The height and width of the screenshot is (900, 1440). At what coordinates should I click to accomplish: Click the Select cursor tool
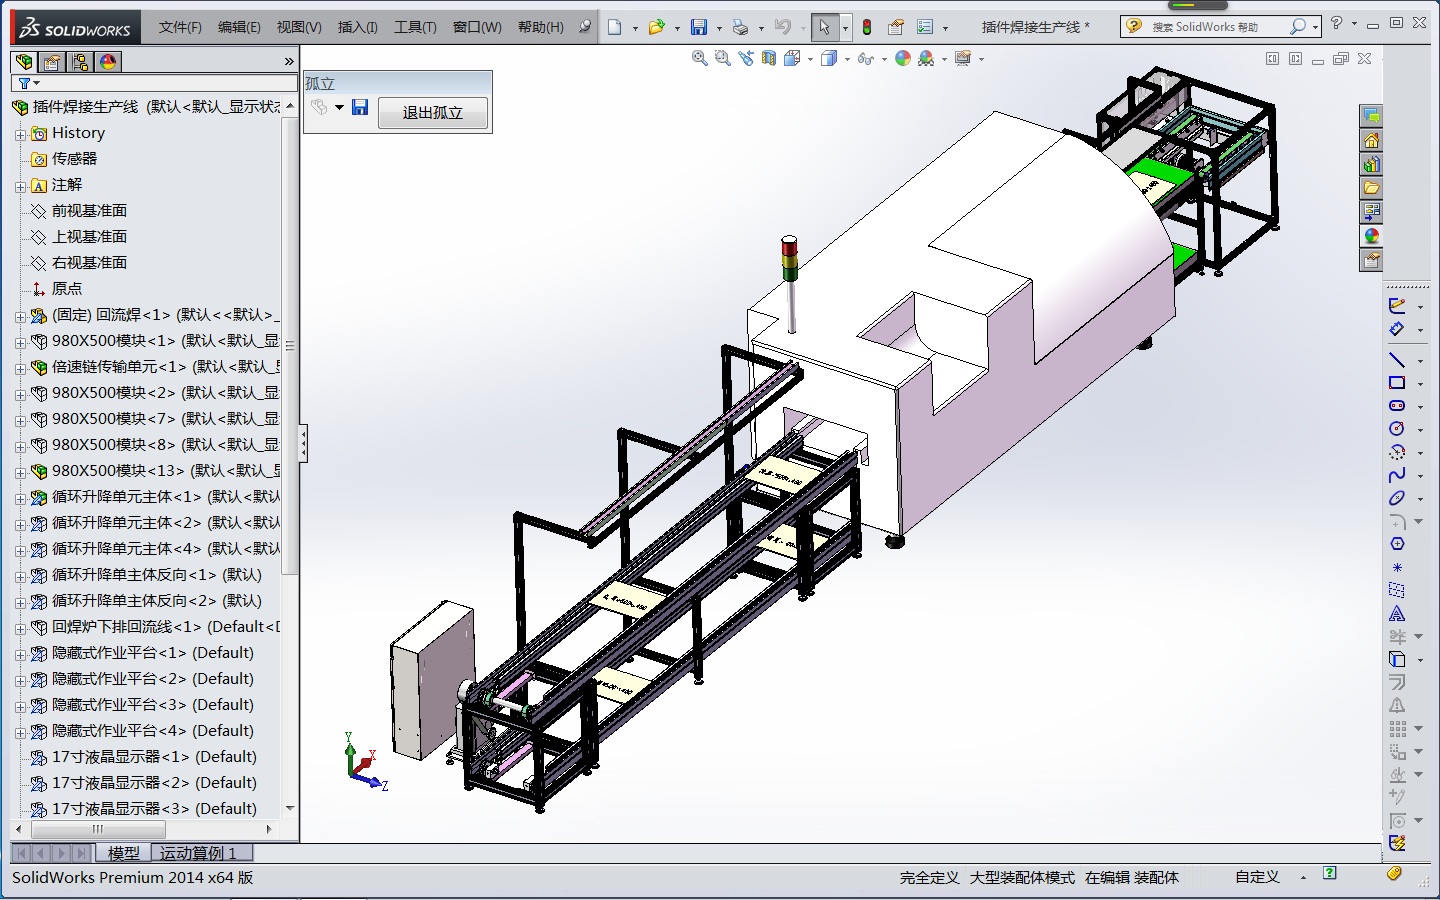tap(824, 27)
